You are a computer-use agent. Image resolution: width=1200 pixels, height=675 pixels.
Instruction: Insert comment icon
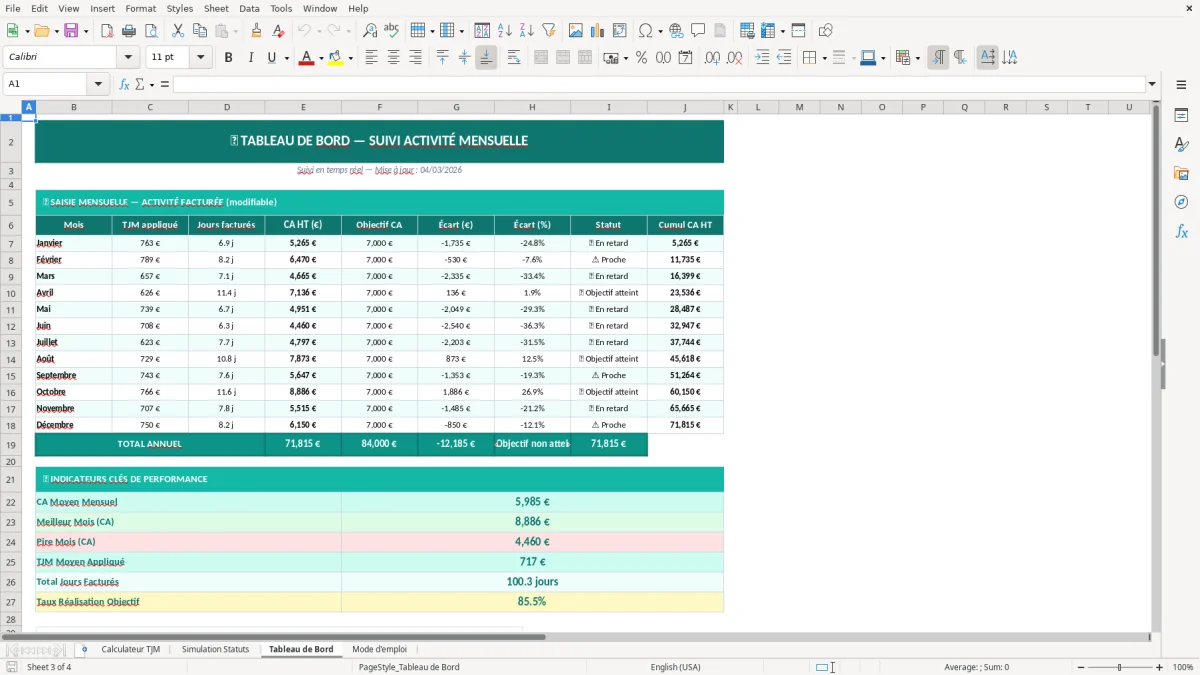698,31
